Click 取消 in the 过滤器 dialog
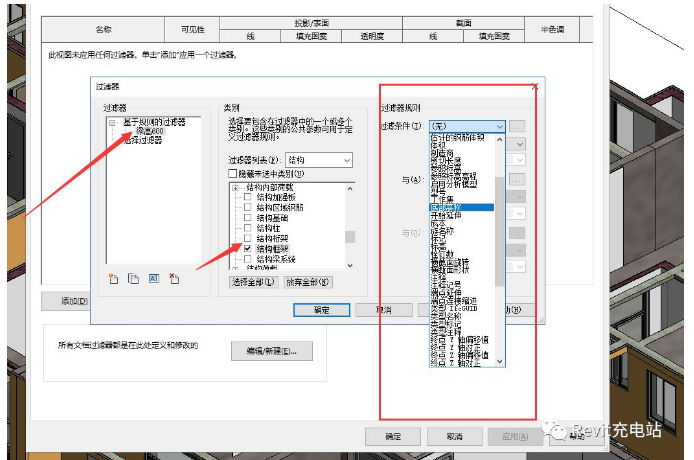694x460 pixels. 384,310
